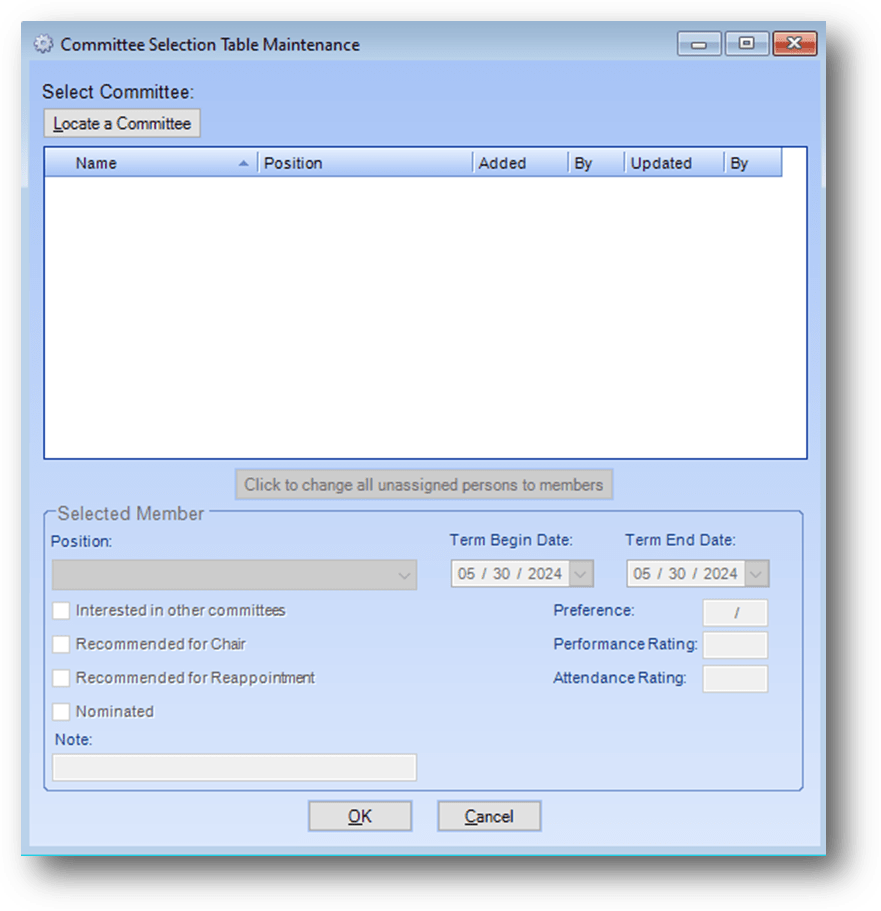Click 'Click to change all unassigned persons to members'
The width and height of the screenshot is (881, 911).
coord(423,485)
